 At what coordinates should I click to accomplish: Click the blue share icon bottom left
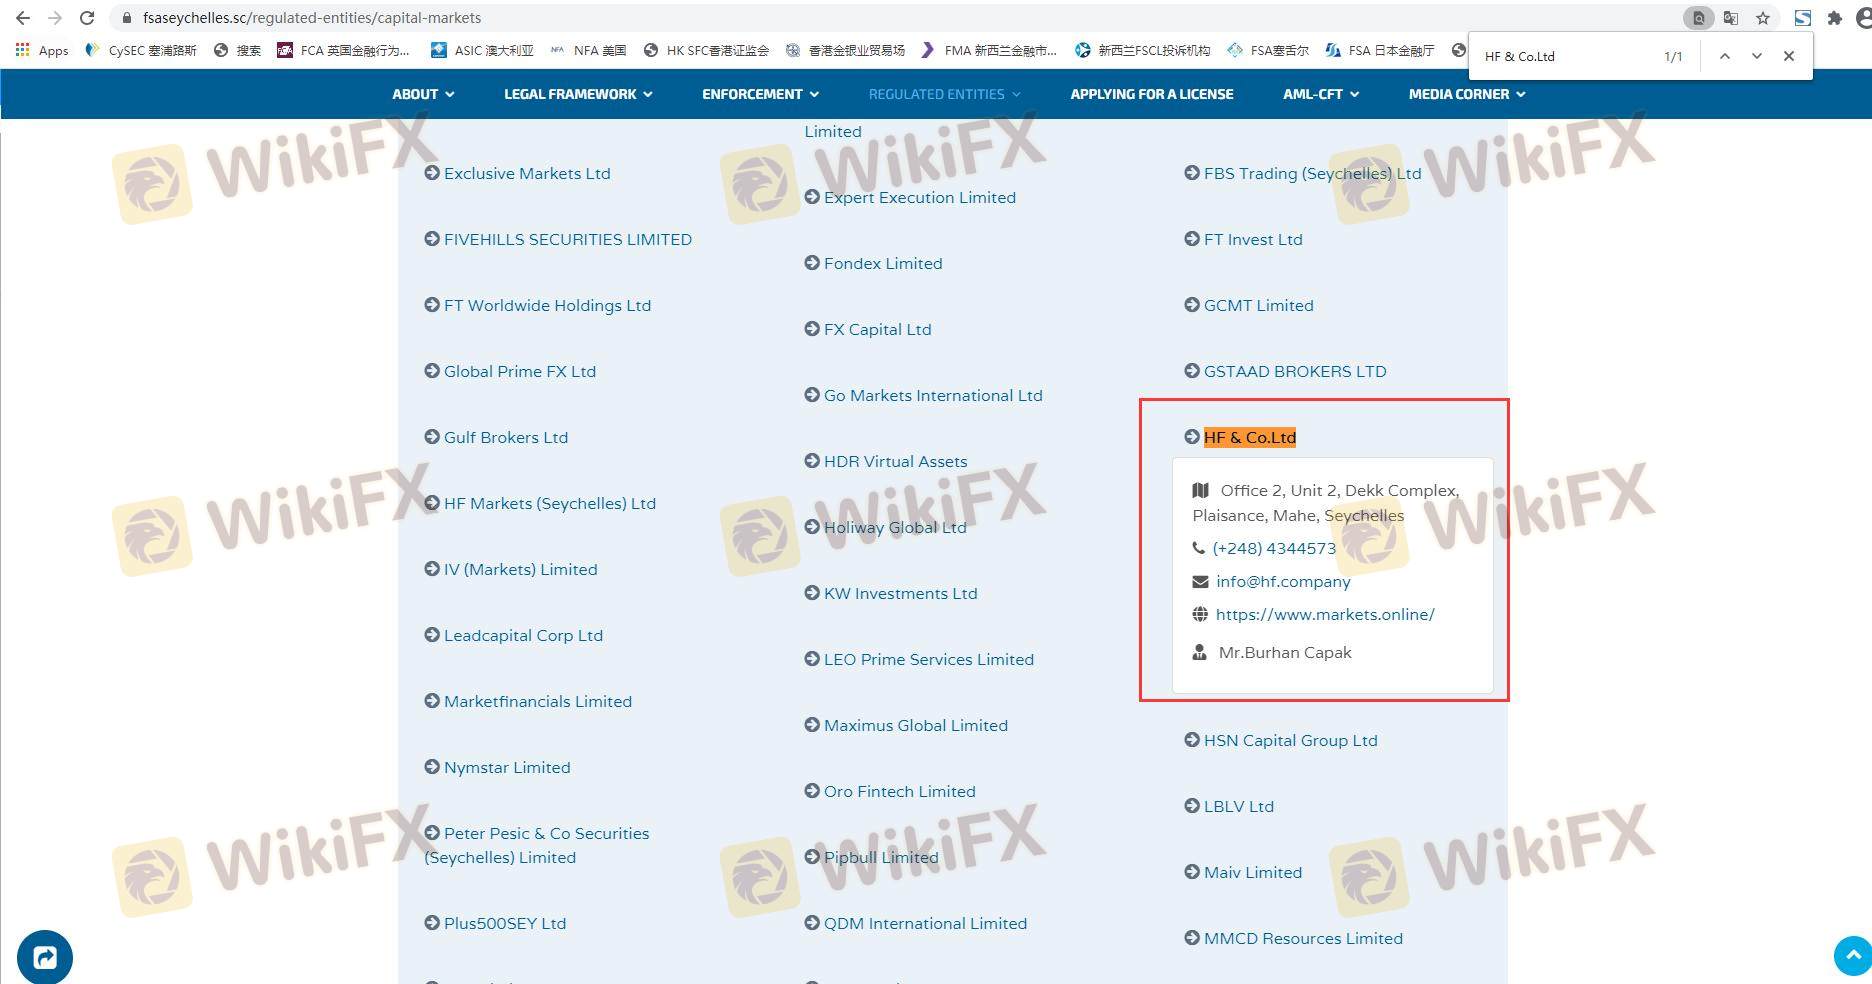pyautogui.click(x=45, y=957)
